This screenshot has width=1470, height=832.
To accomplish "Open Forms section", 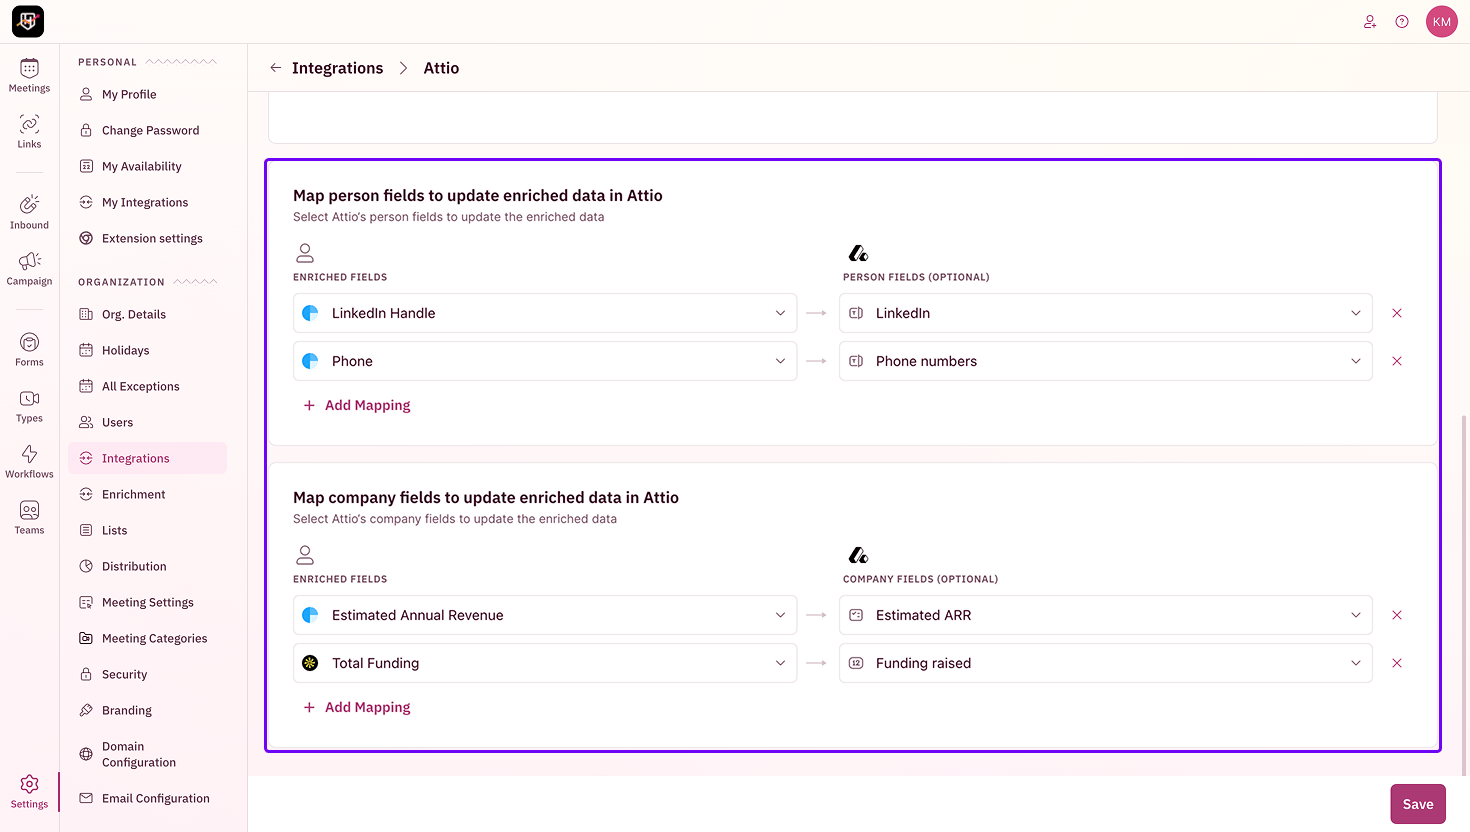I will 29,350.
